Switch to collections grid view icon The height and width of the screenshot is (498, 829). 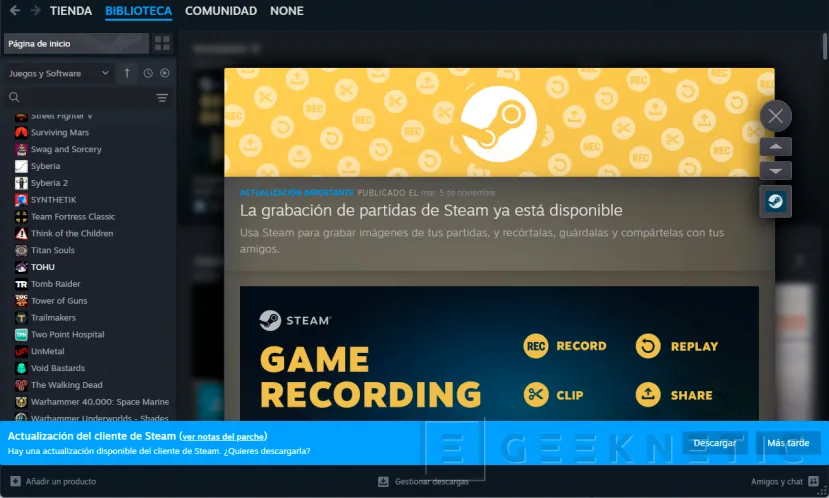(162, 43)
